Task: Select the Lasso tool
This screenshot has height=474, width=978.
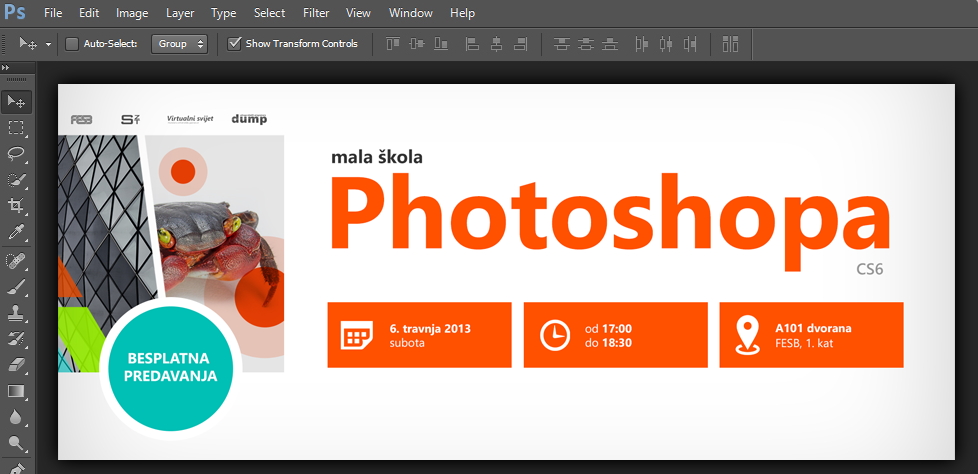Action: coord(16,154)
